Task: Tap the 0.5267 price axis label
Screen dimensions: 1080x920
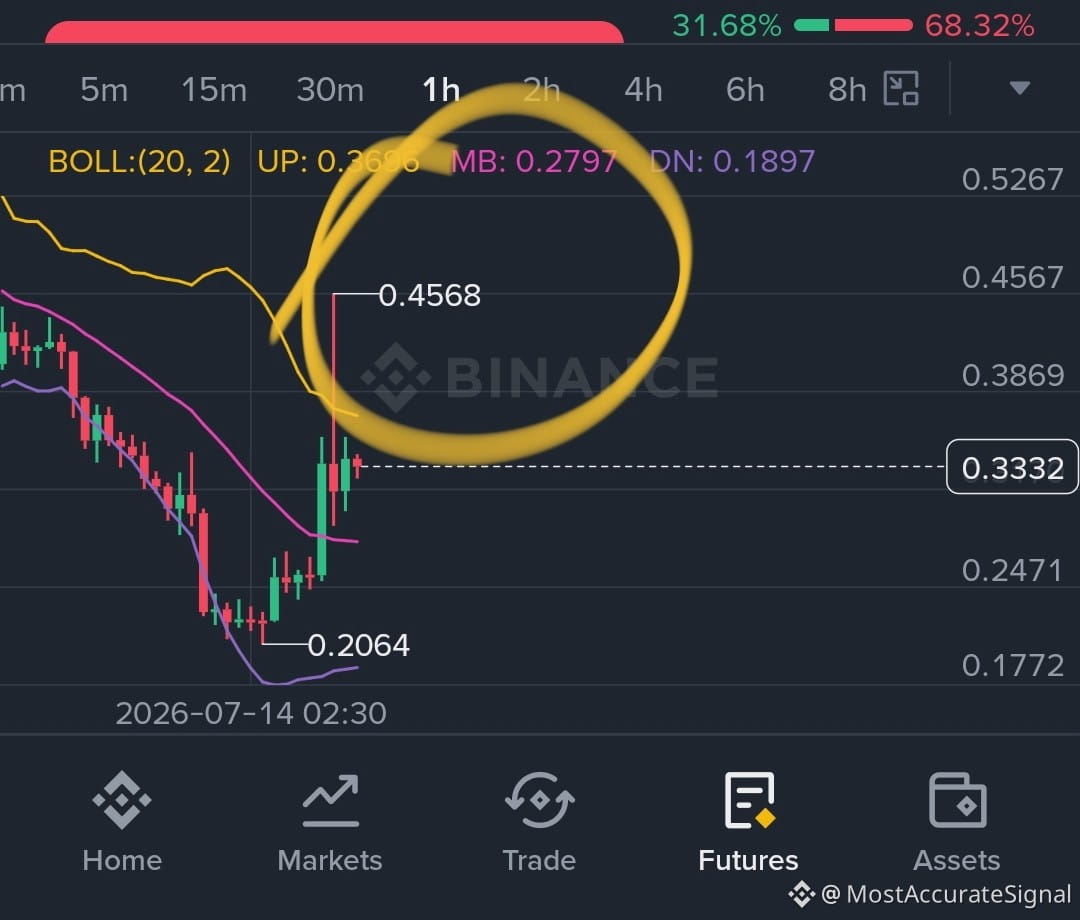Action: (x=1012, y=180)
